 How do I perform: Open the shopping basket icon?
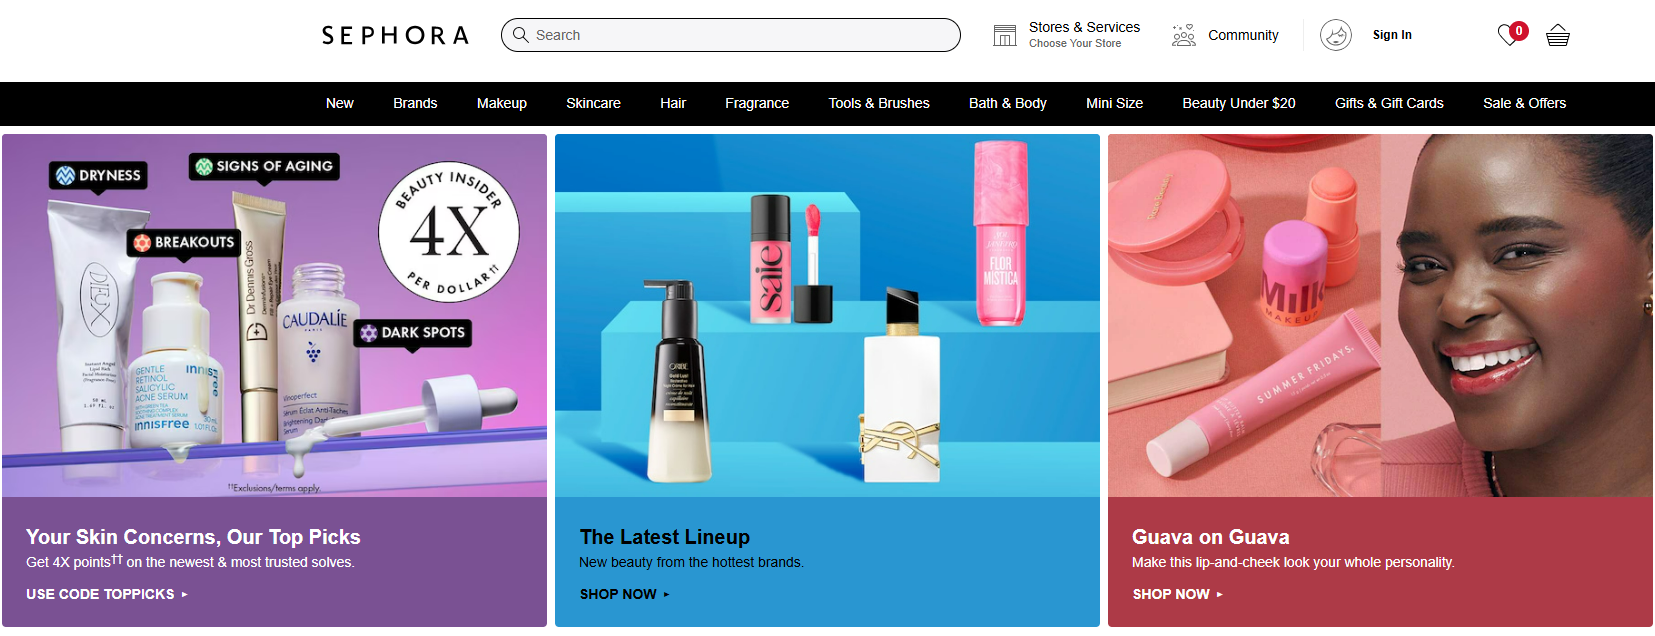click(x=1558, y=35)
